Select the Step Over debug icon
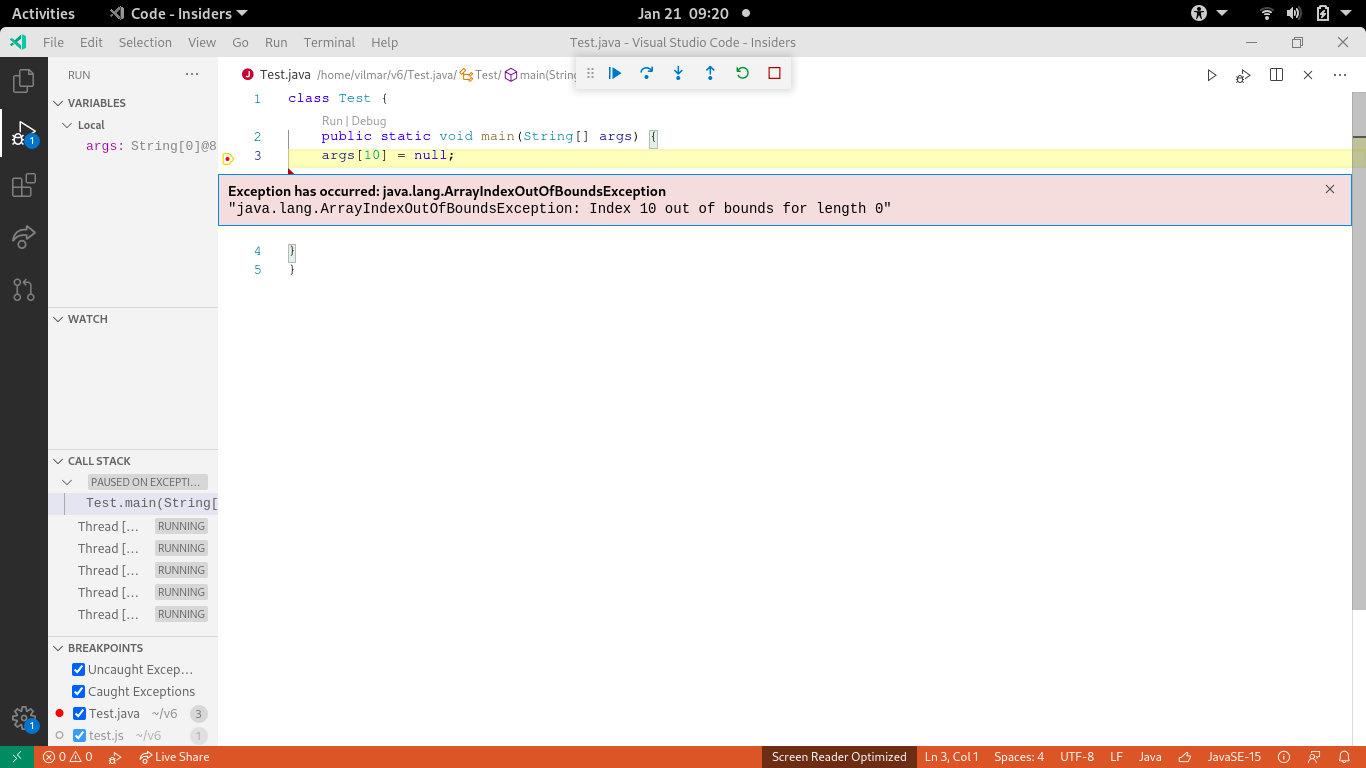1366x768 pixels. pyautogui.click(x=646, y=73)
